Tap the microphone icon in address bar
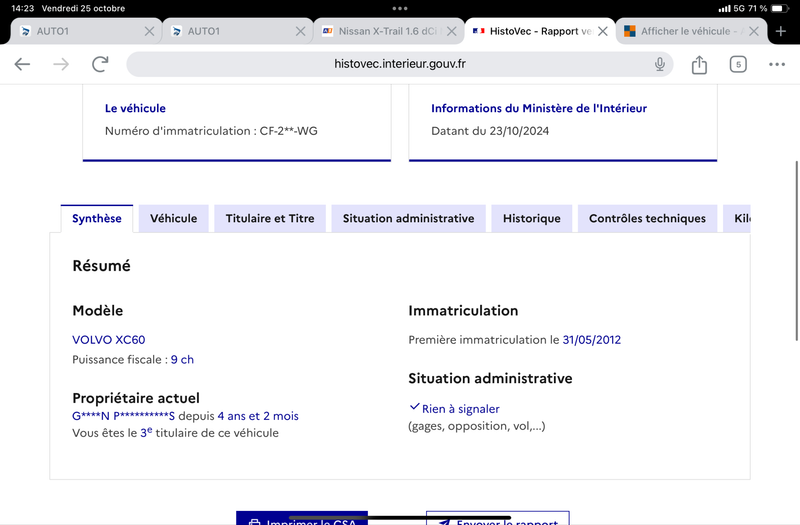Viewport: 800px width, 525px height. [660, 64]
